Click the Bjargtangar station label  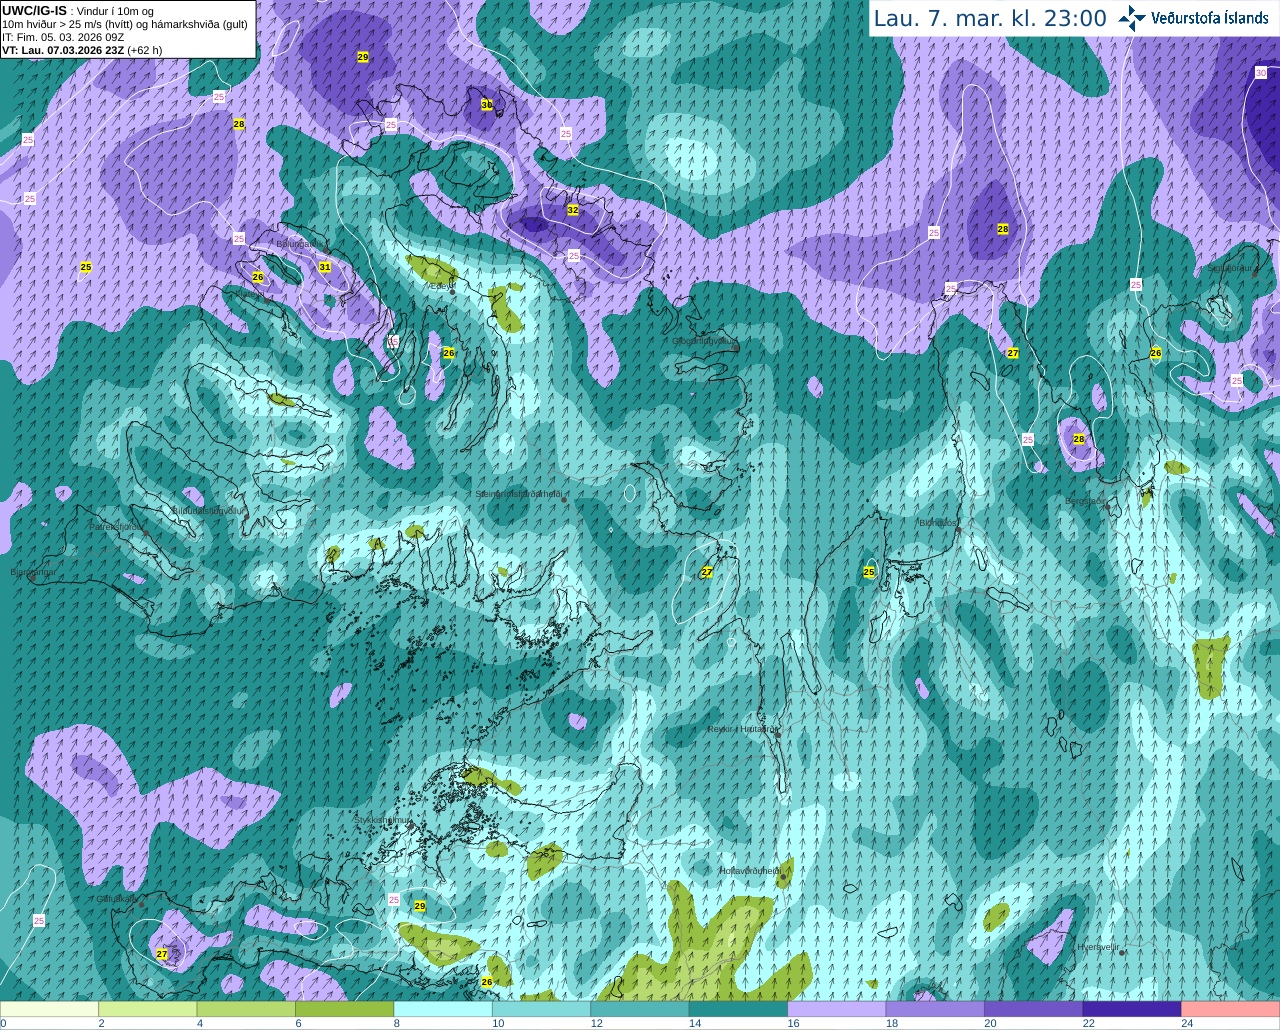coord(33,572)
